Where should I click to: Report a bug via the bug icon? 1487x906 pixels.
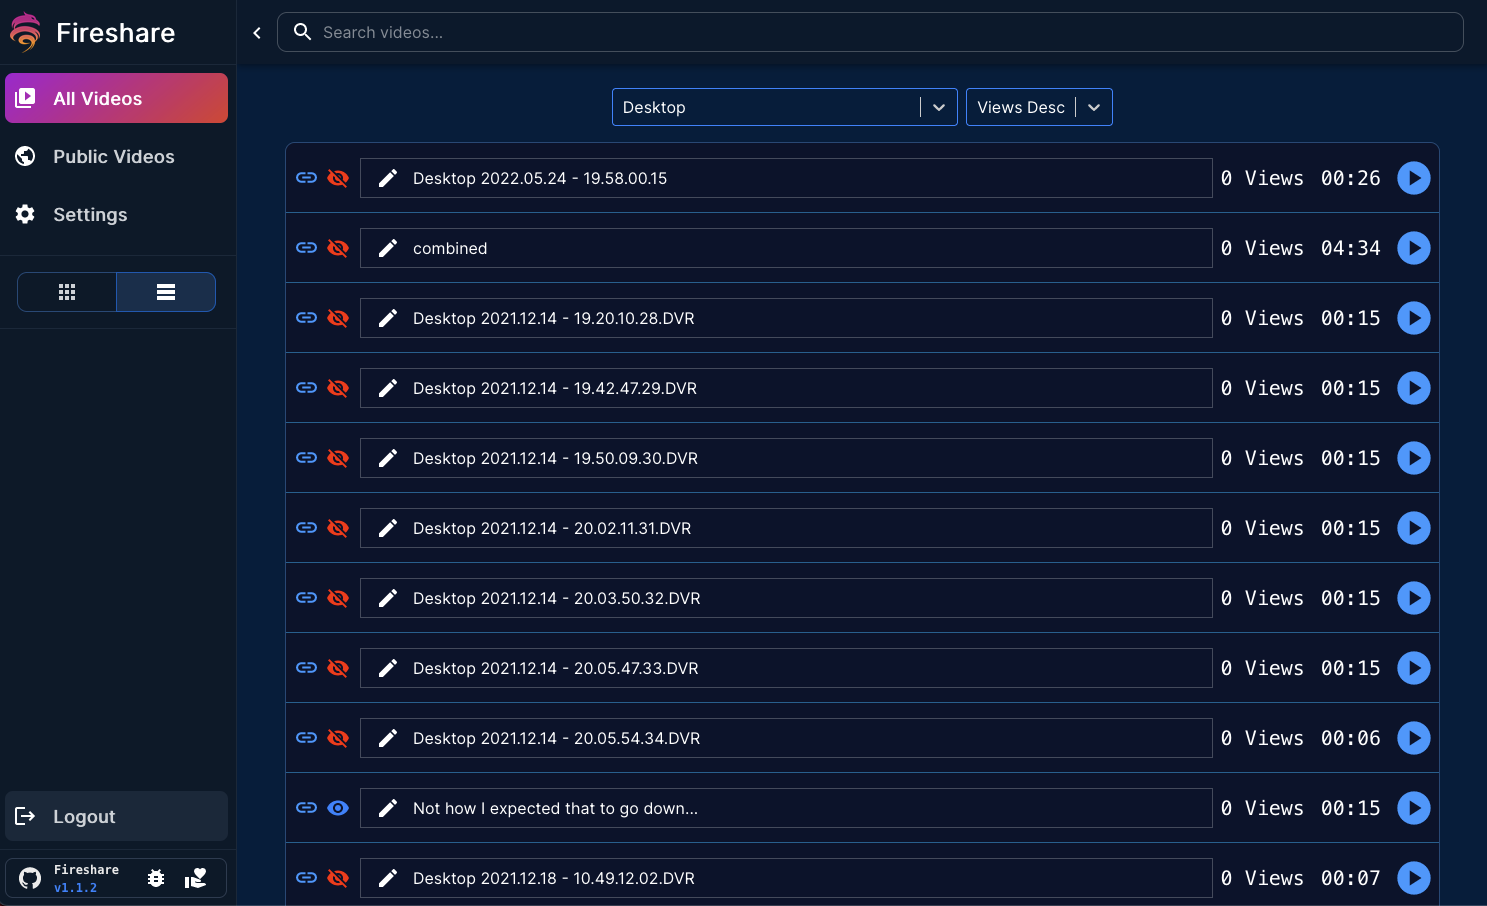click(156, 877)
